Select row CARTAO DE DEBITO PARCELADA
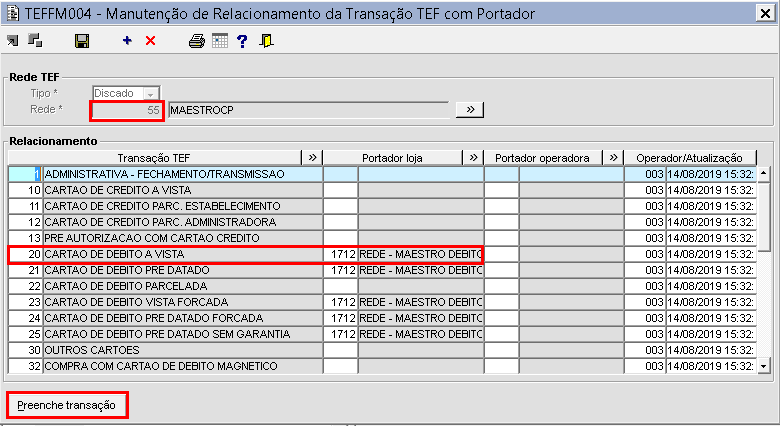780x426 pixels. pos(382,286)
